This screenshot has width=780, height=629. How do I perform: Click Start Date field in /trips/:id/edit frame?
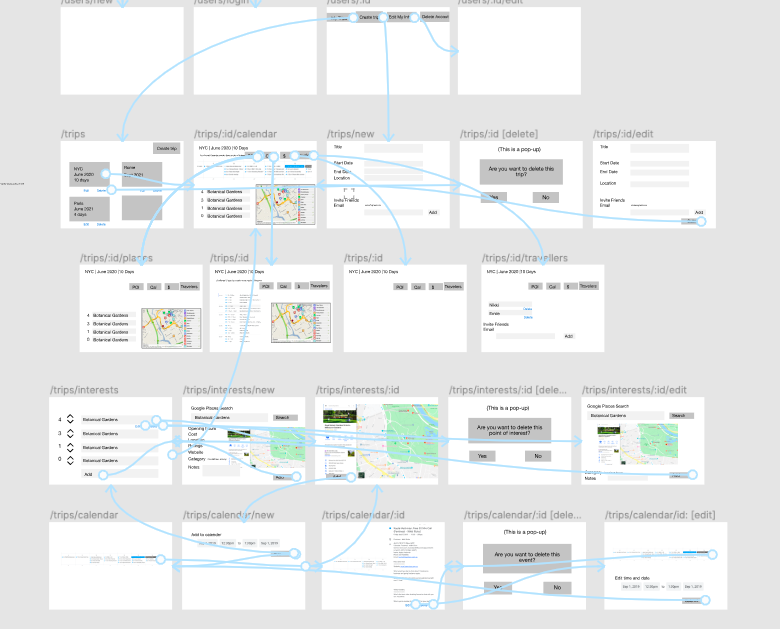[660, 164]
